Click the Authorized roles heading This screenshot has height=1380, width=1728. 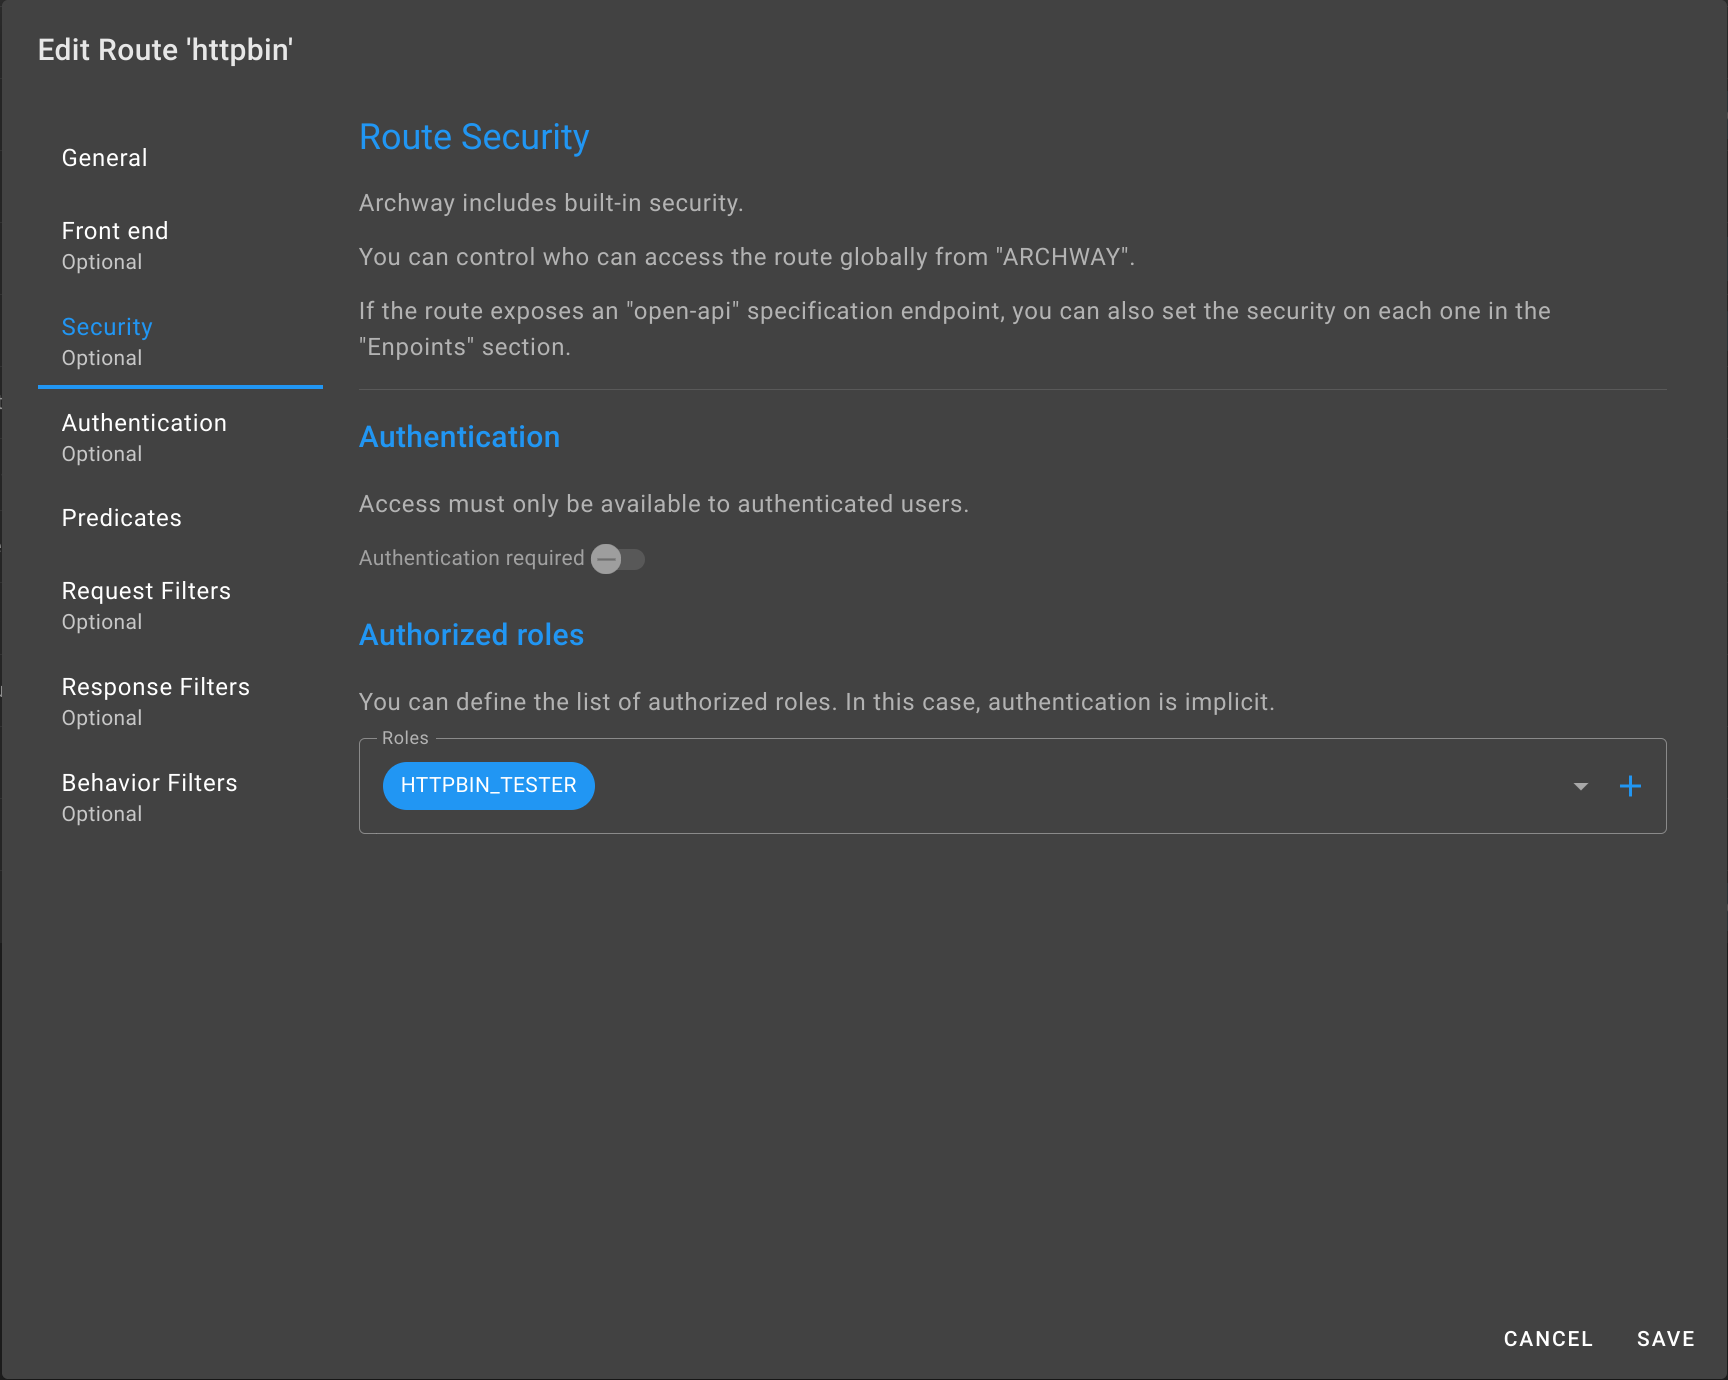coord(471,635)
